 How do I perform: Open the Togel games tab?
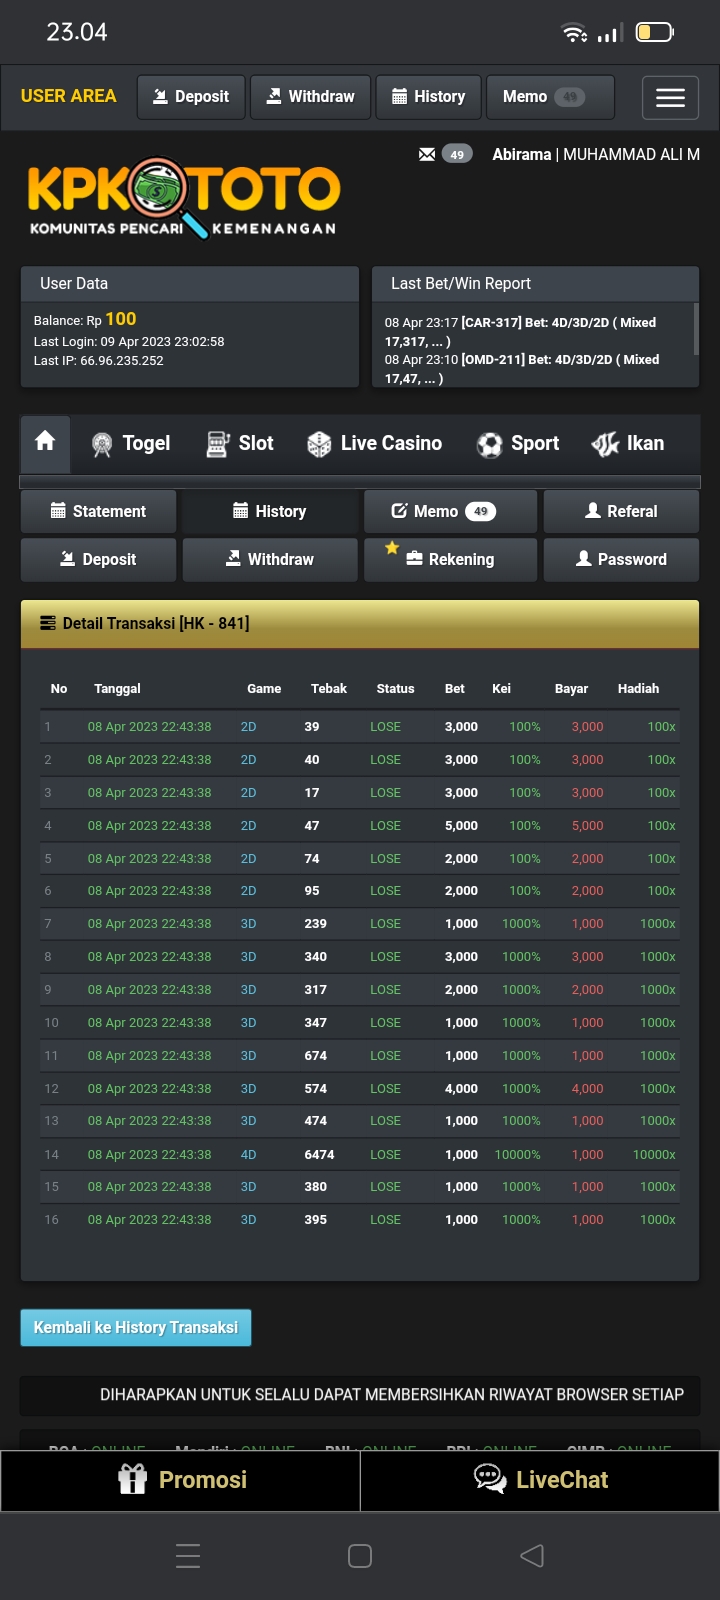coord(131,443)
